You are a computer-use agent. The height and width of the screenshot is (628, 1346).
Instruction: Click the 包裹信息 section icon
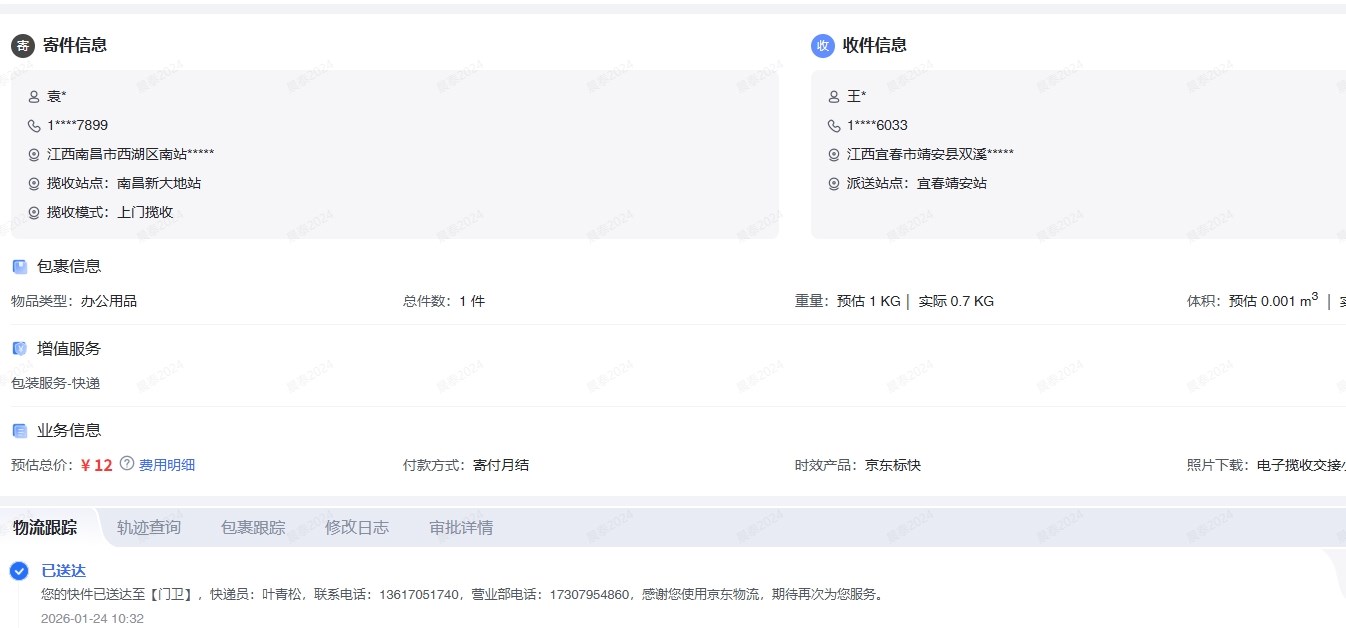(x=19, y=267)
